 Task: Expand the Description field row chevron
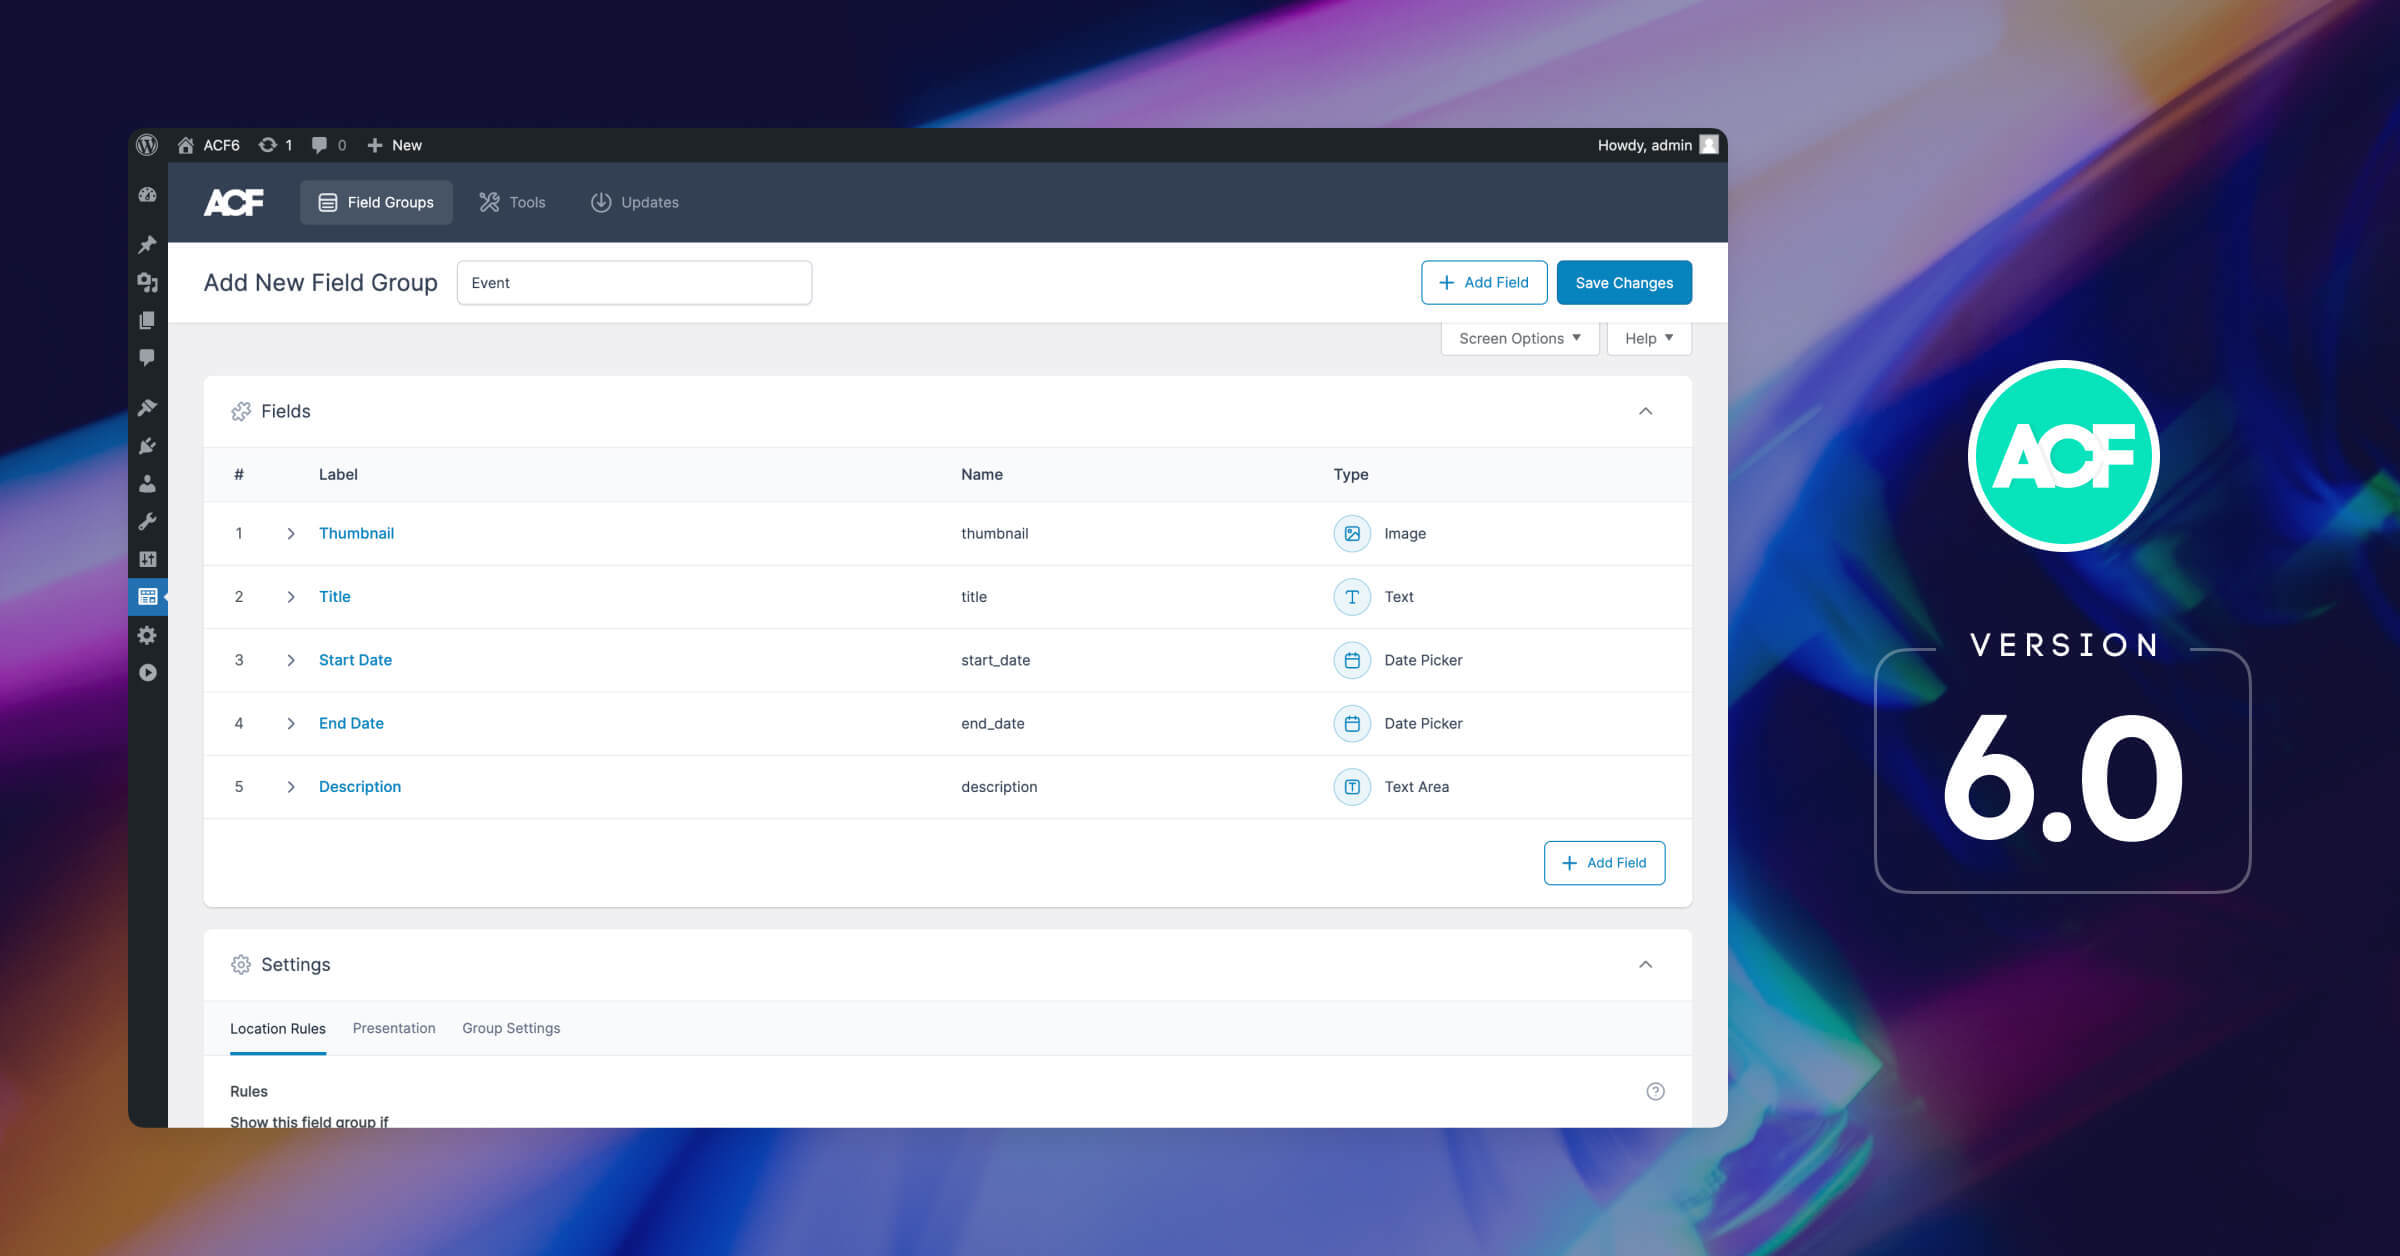point(291,787)
